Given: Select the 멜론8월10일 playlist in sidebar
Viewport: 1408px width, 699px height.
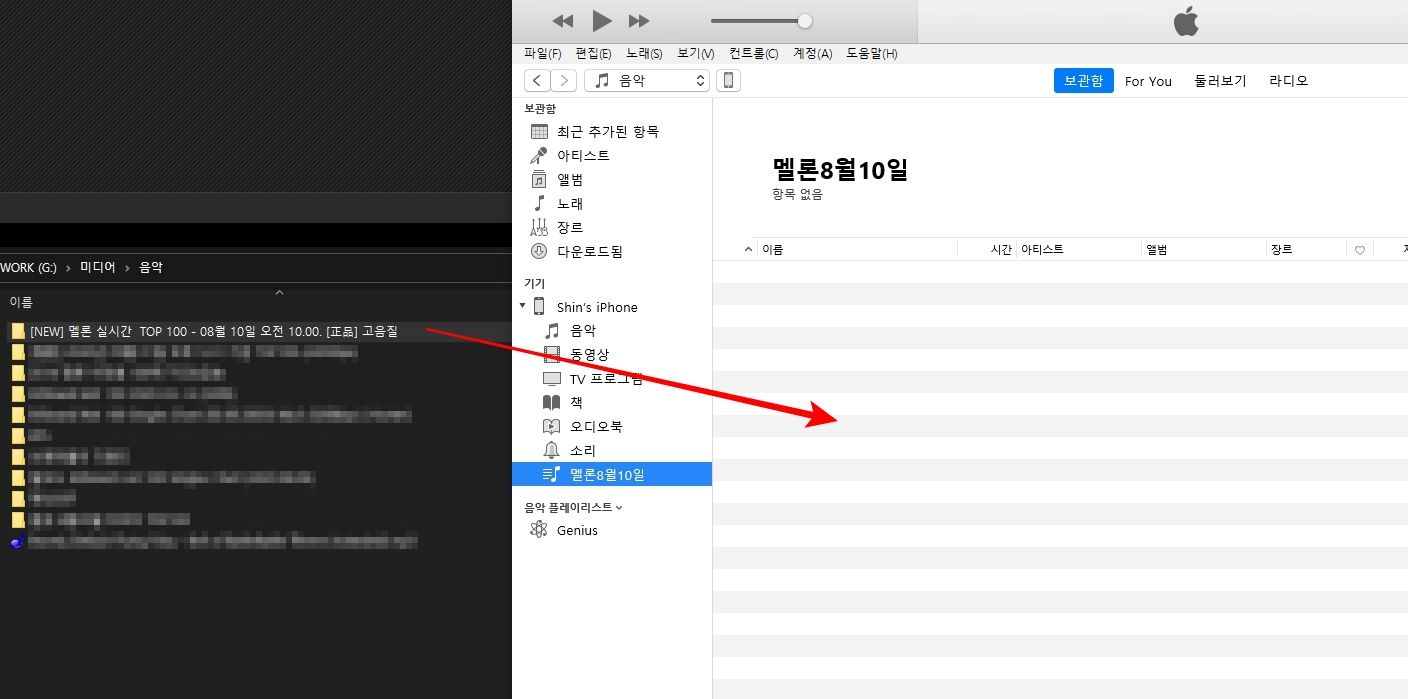Looking at the screenshot, I should pyautogui.click(x=612, y=474).
